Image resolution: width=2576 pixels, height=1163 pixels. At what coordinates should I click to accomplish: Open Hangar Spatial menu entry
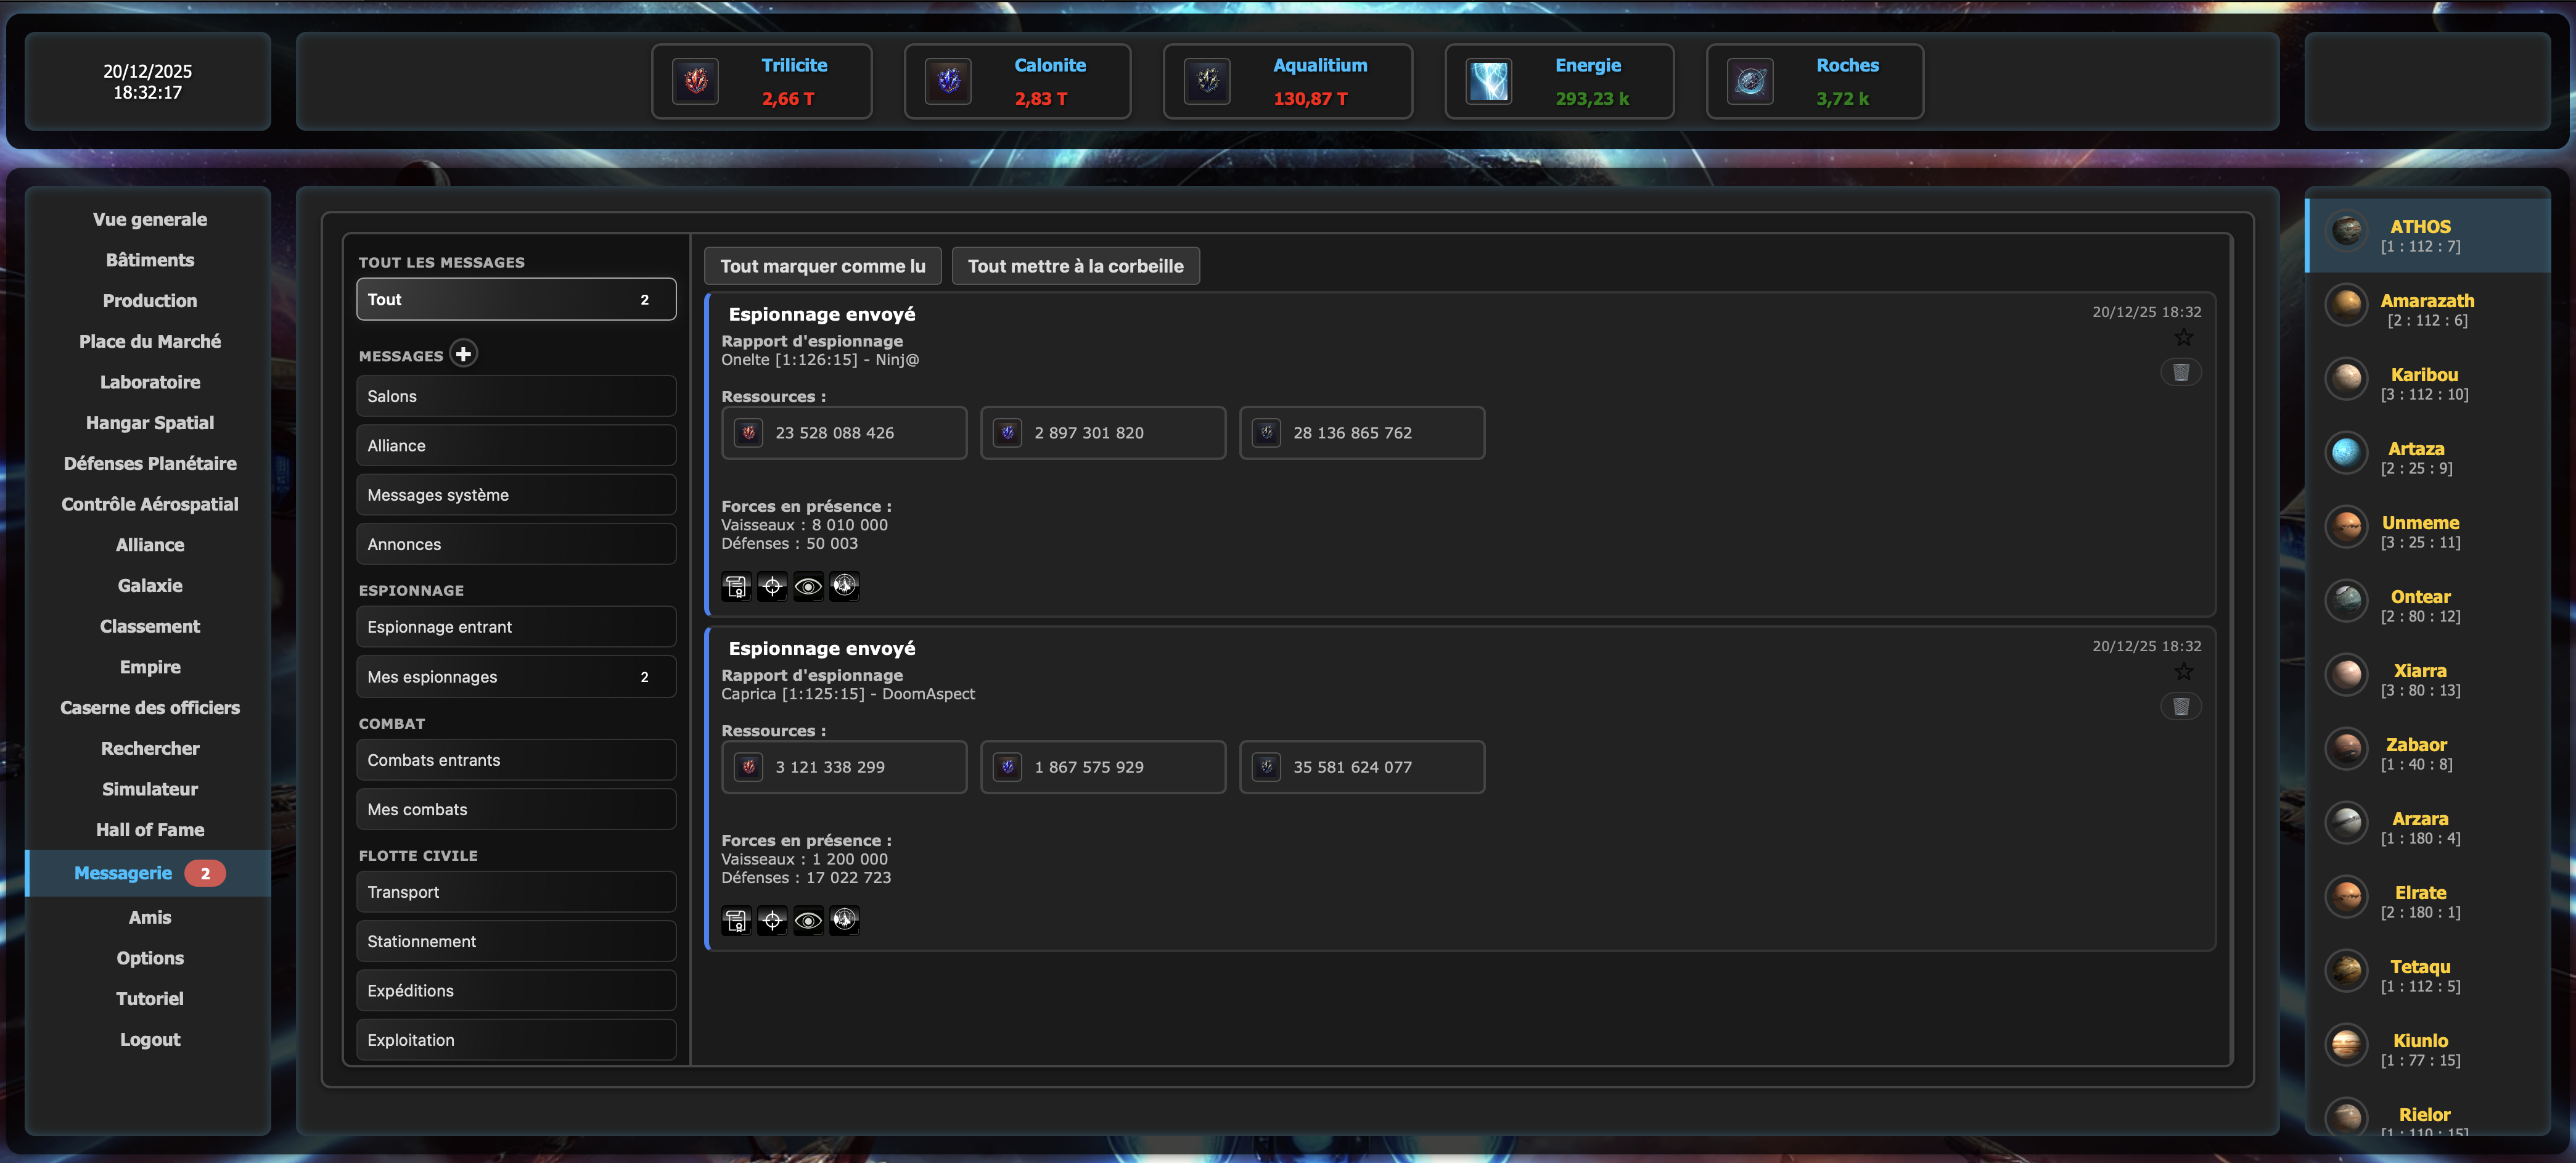pyautogui.click(x=150, y=423)
